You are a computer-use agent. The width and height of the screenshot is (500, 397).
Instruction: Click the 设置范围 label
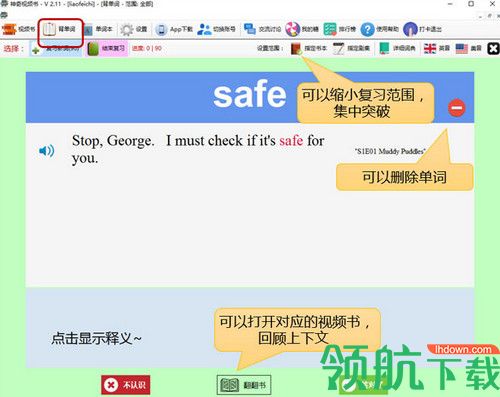(x=270, y=48)
